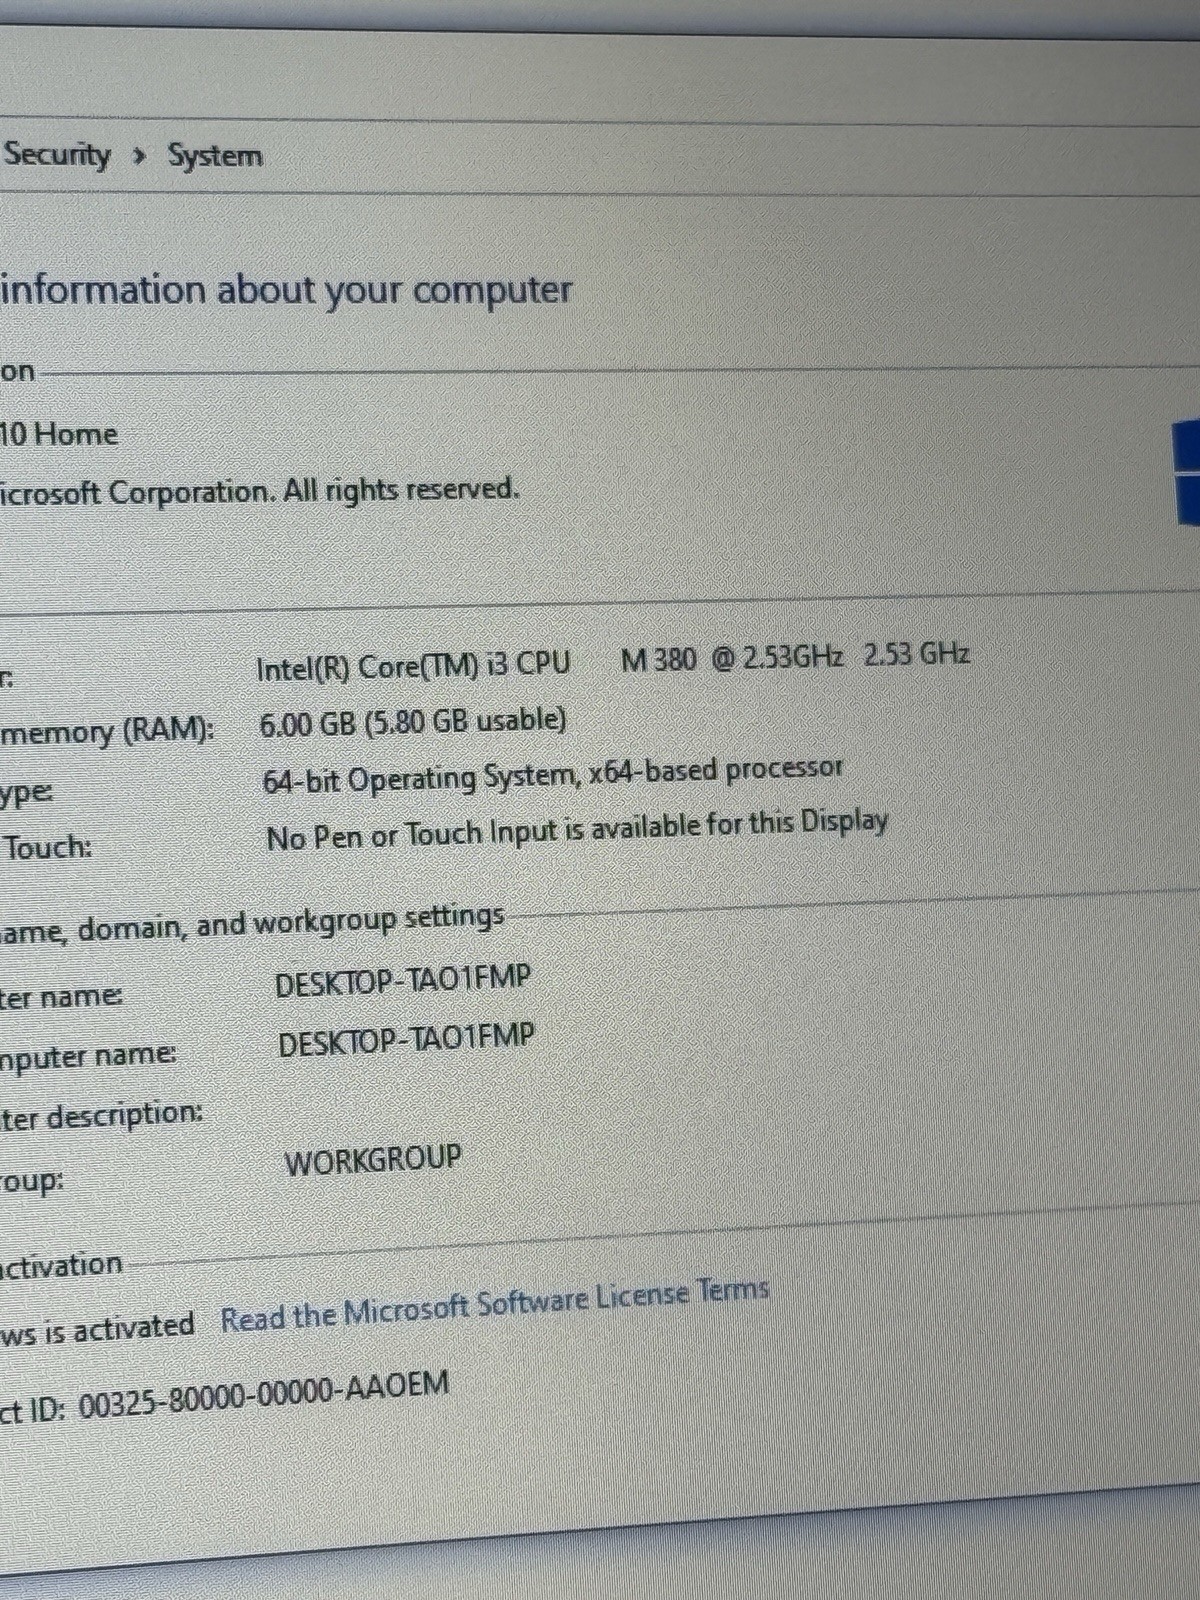This screenshot has width=1200, height=1600.
Task: Select 'No Pen or Touch Input is available' text
Action: click(x=483, y=832)
